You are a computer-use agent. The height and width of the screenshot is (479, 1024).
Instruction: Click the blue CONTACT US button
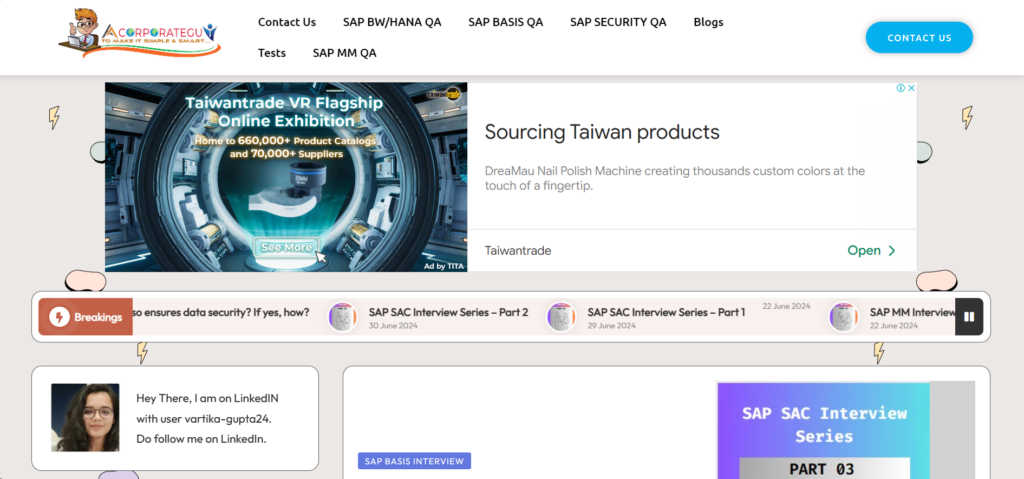coord(919,37)
